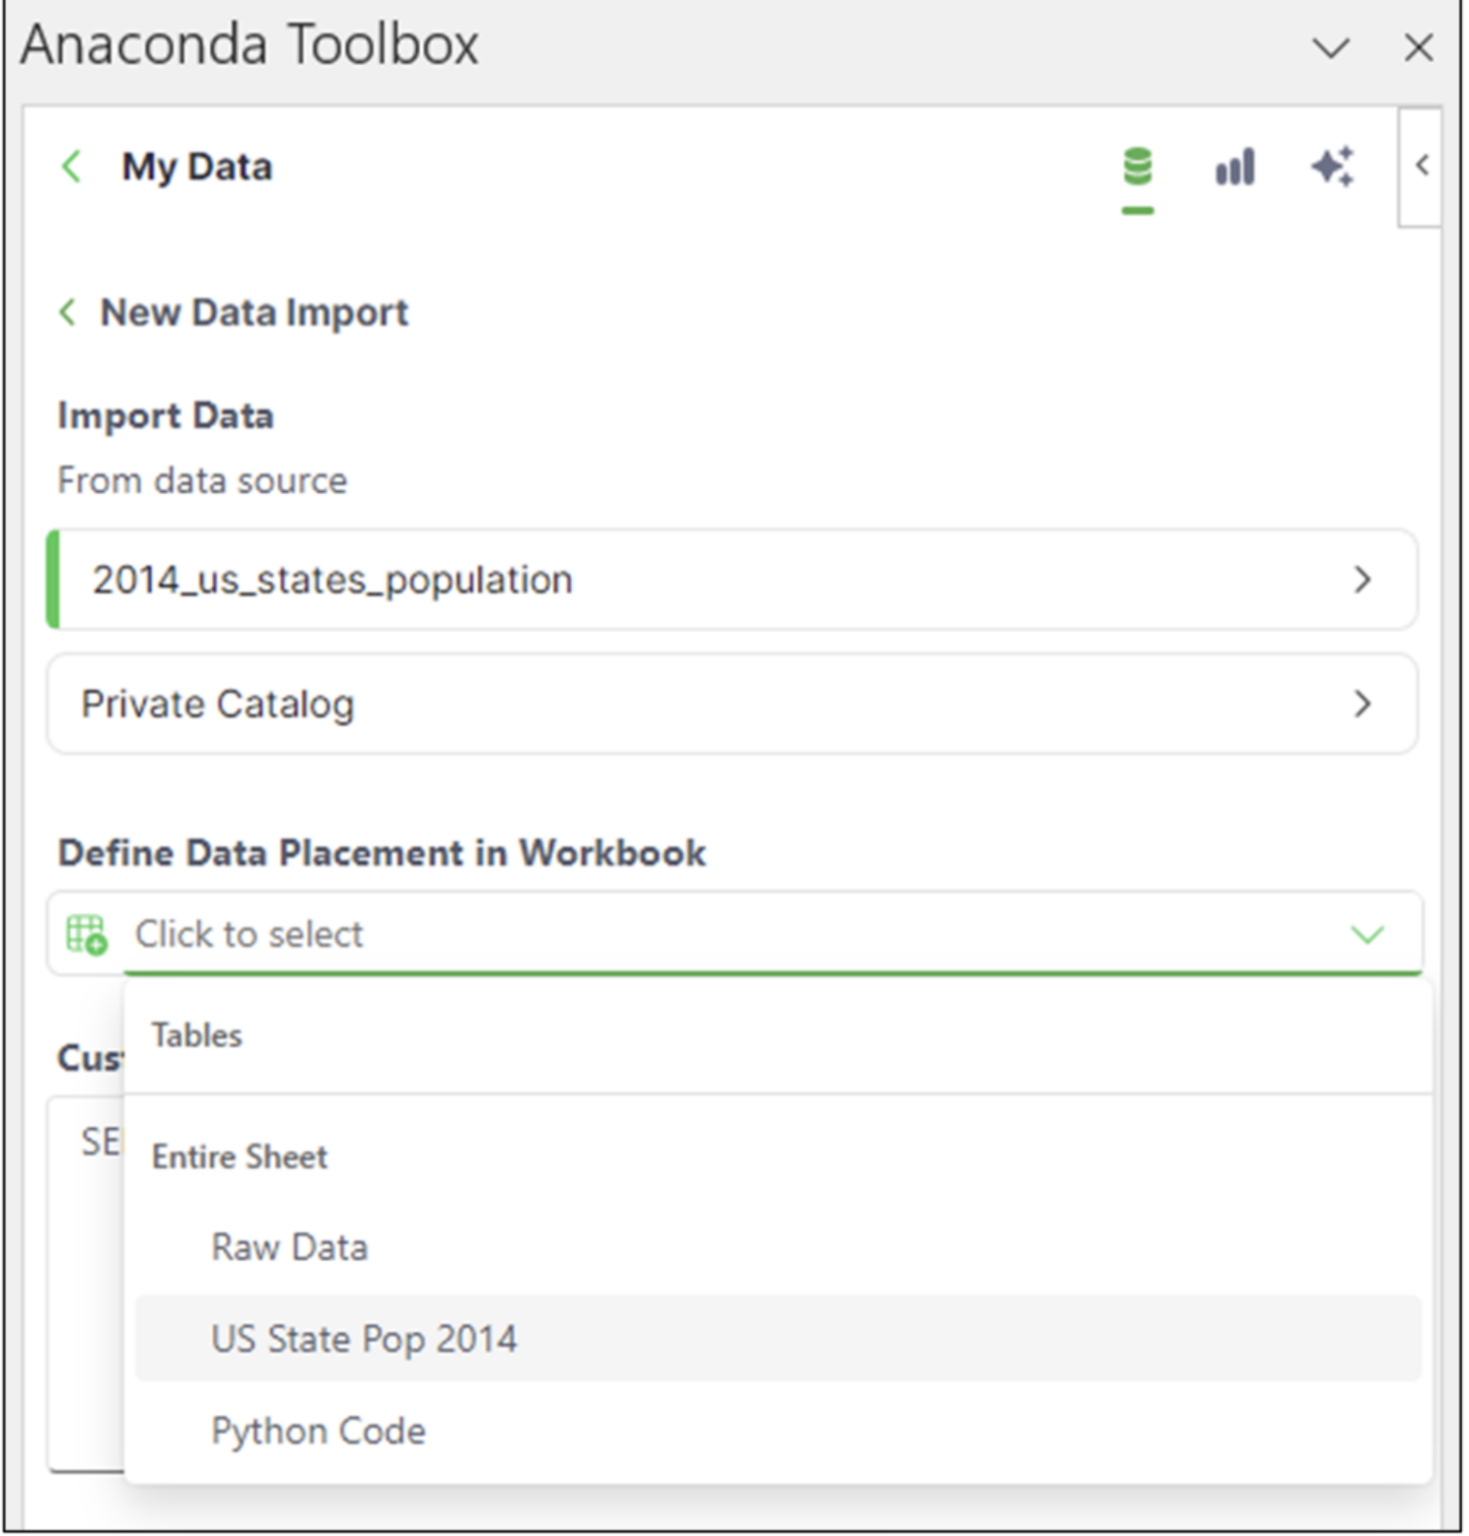Expand the 2014_us_states_population arrow

point(1361,580)
